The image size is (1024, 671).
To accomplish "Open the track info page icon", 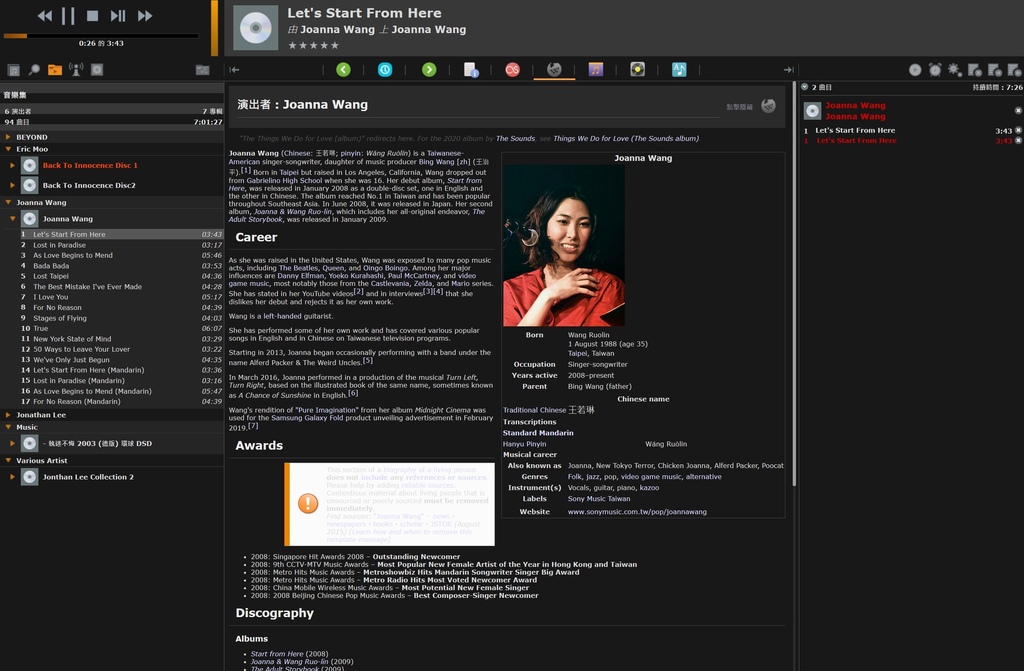I will coord(471,69).
